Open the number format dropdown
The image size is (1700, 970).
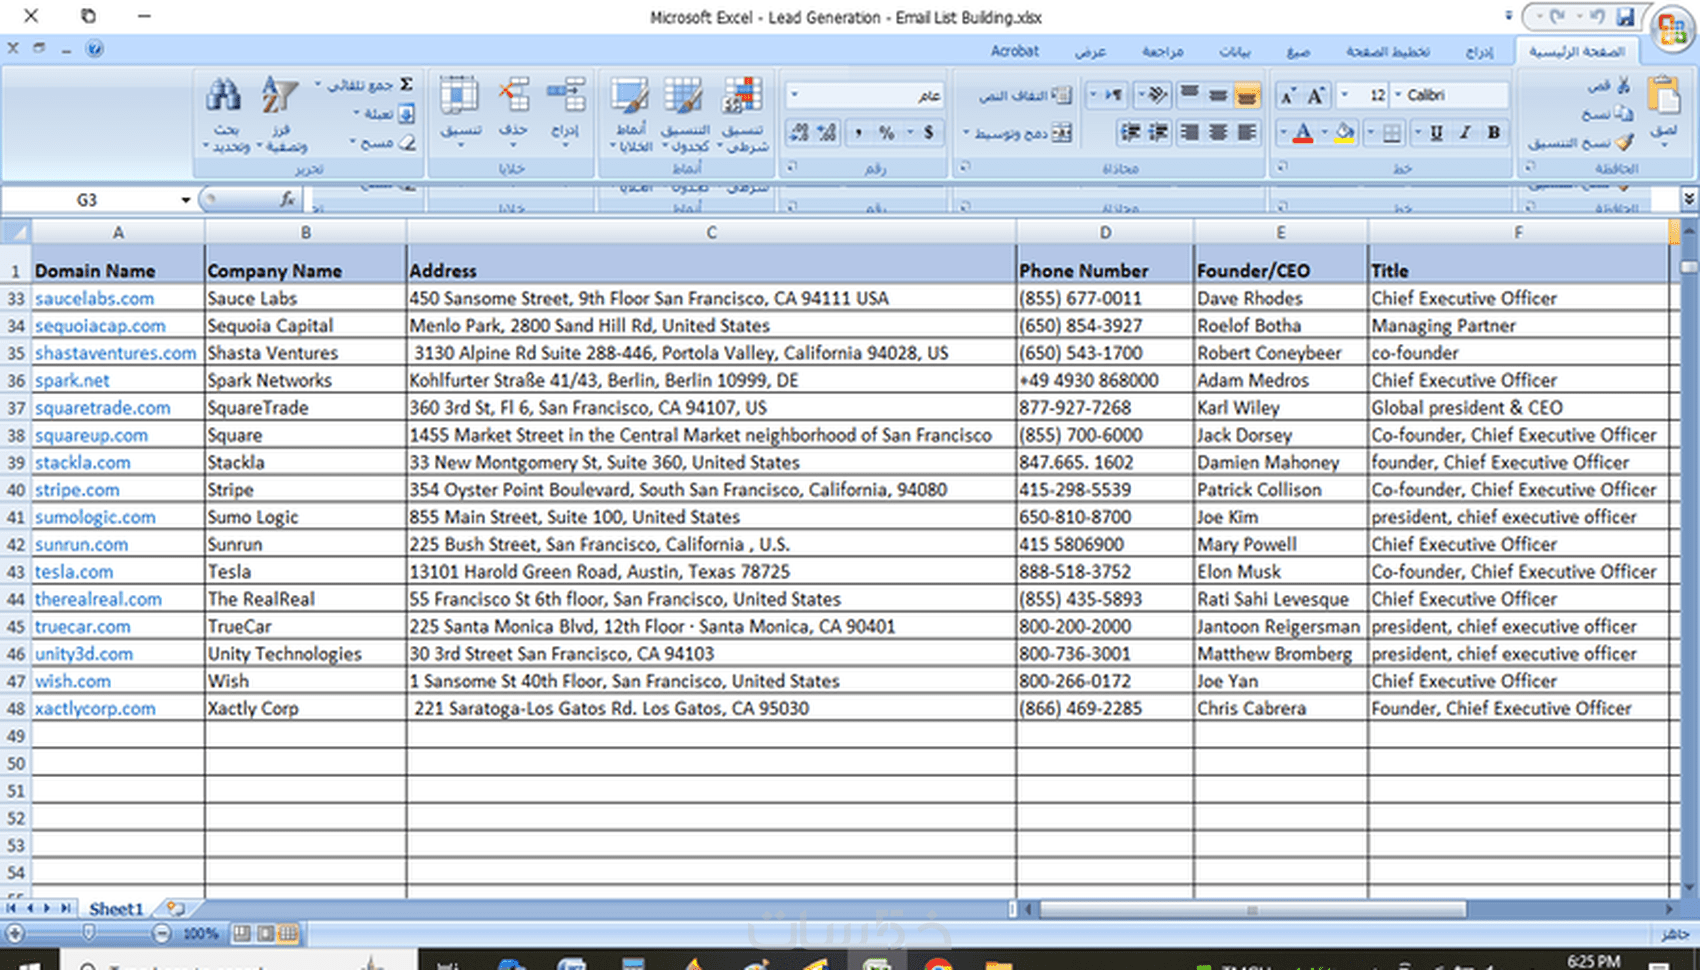click(x=795, y=95)
